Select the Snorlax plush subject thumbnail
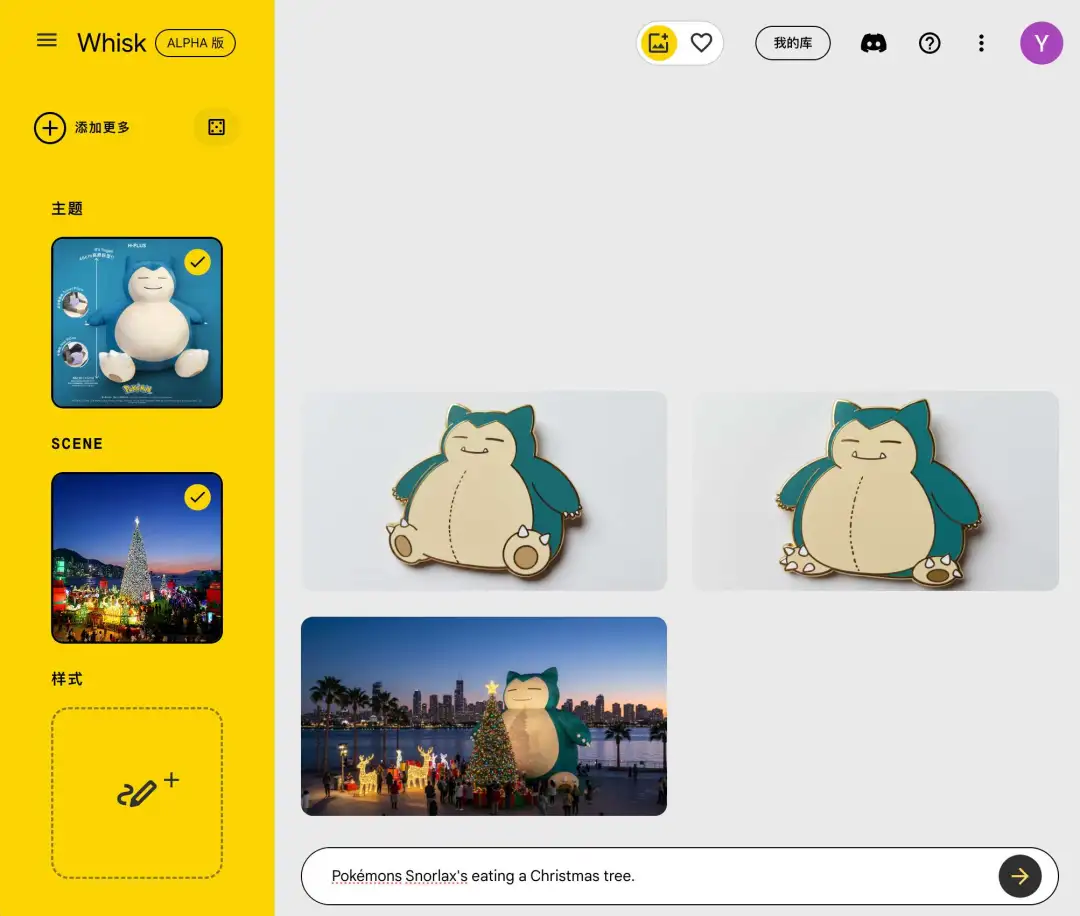 coord(137,323)
